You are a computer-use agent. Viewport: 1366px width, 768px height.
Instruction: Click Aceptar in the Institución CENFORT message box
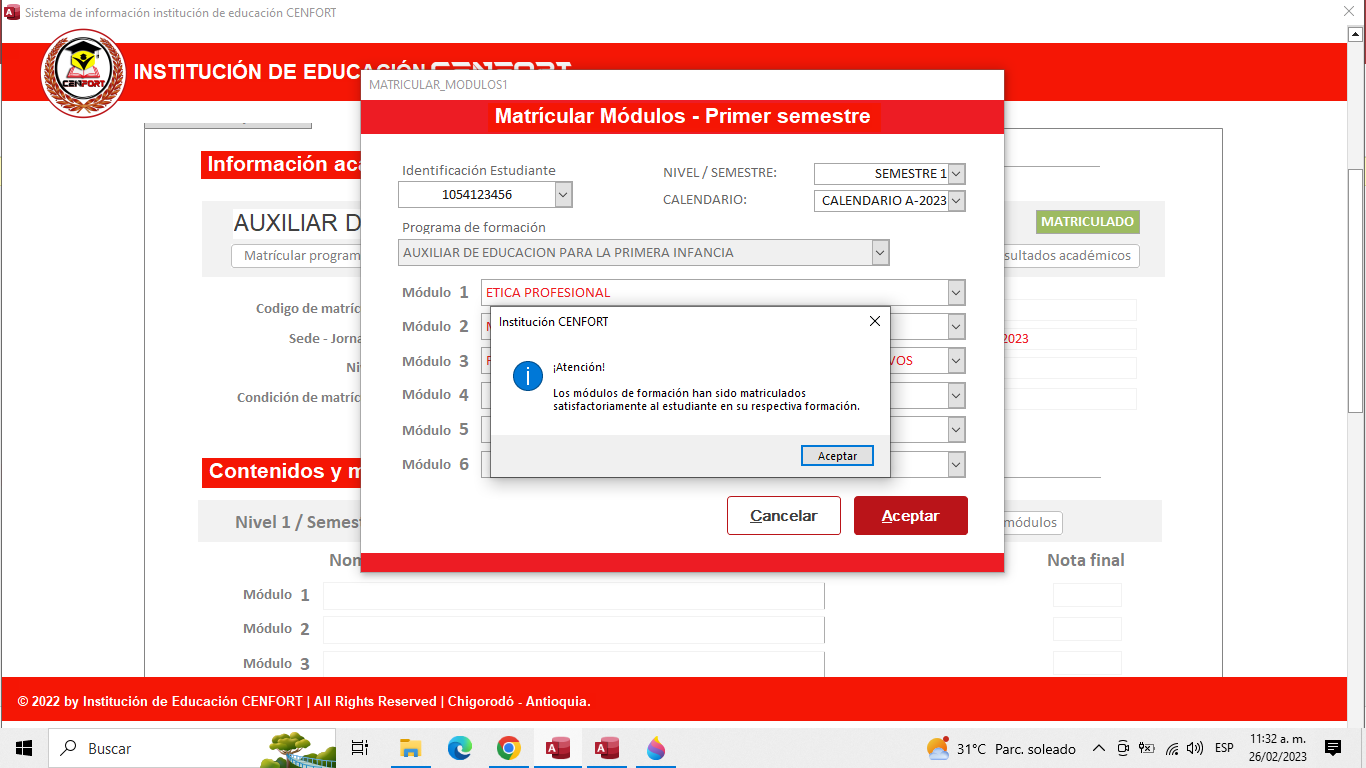pos(837,456)
